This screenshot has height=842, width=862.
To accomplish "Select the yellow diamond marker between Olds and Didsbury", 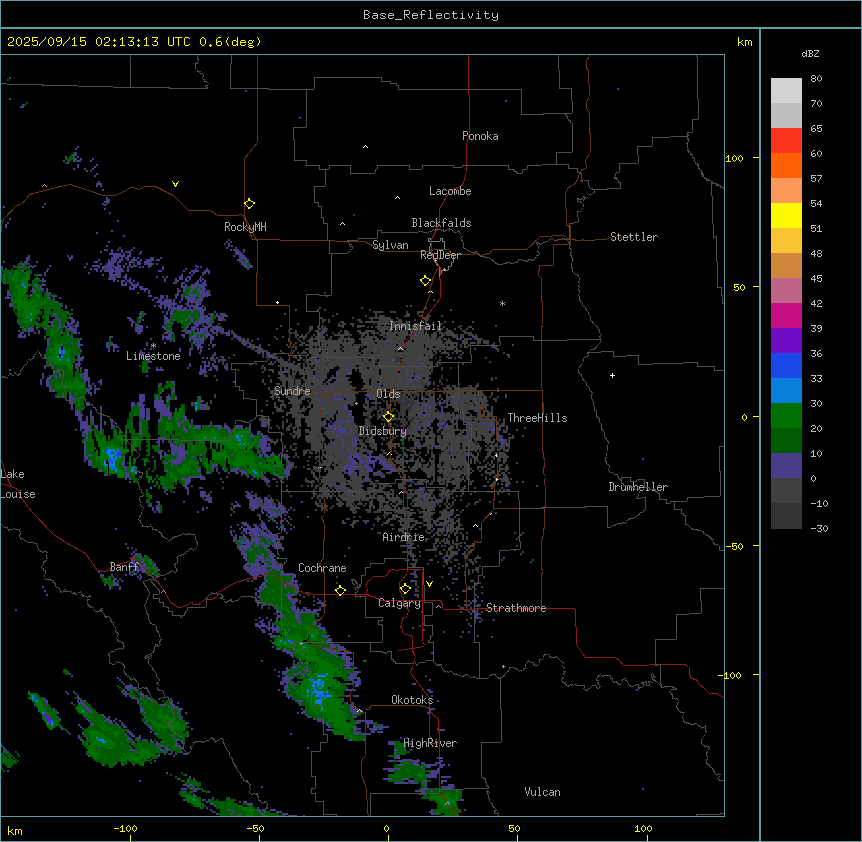I will [389, 417].
